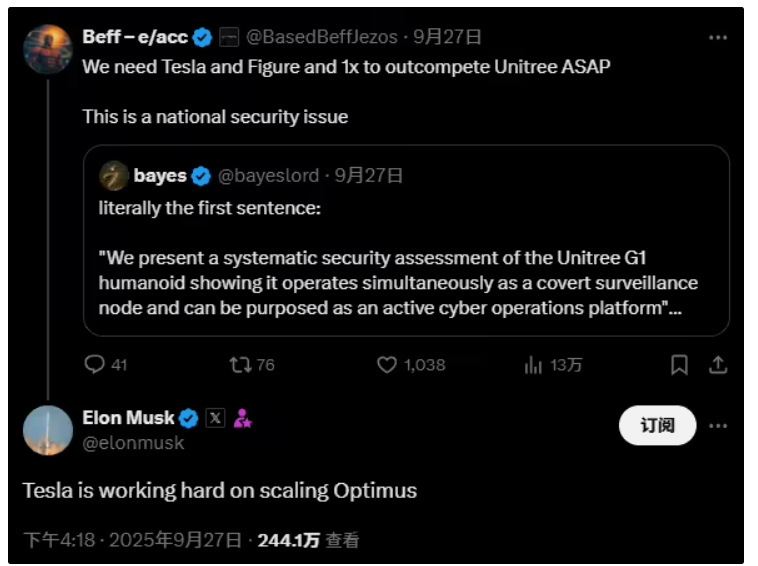Open the @BasedBeffJezos profile handle
The image size is (758, 566).
[323, 38]
